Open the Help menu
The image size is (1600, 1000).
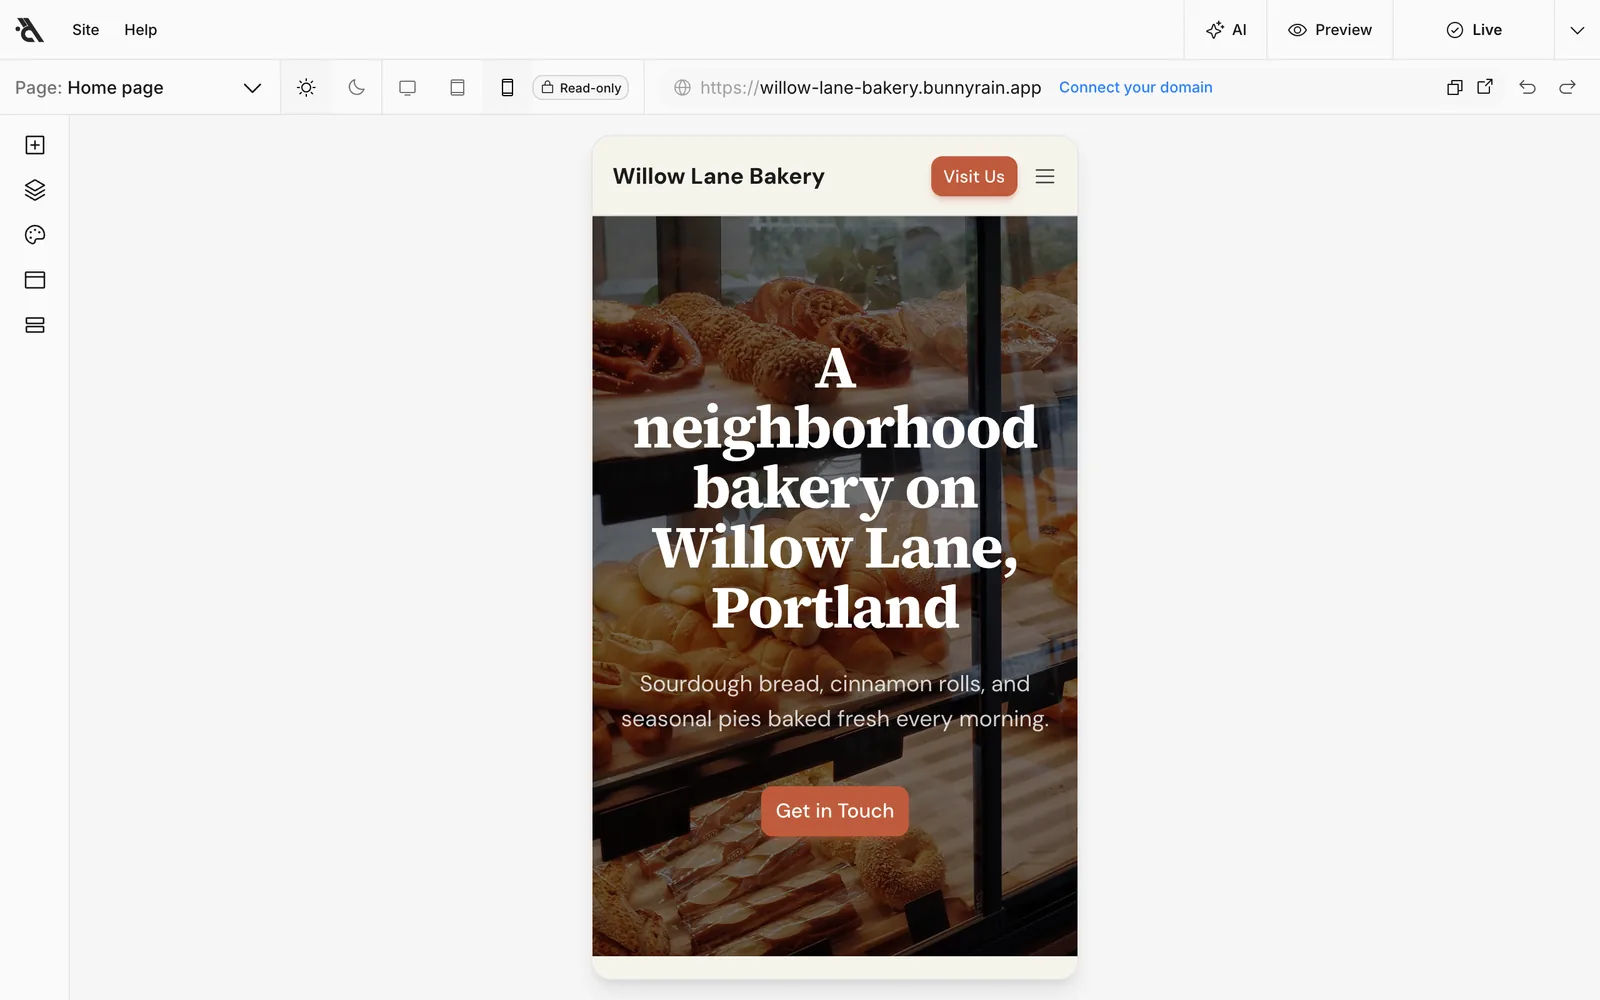(x=141, y=30)
